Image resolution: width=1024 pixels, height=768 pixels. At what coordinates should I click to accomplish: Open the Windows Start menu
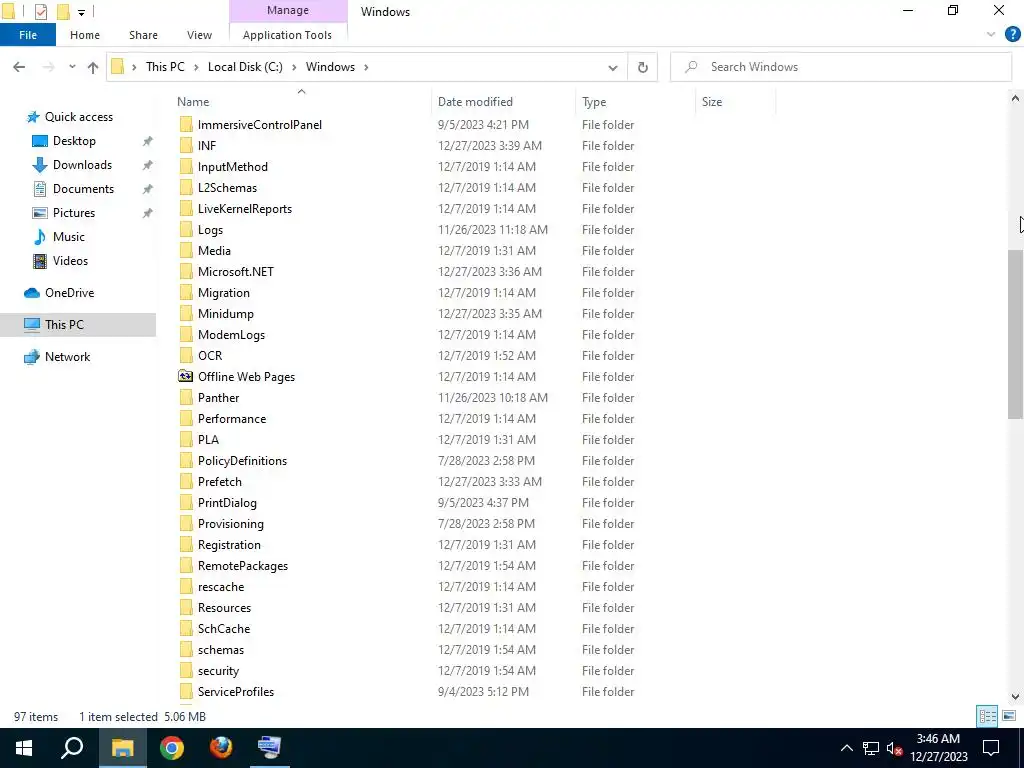pyautogui.click(x=24, y=748)
